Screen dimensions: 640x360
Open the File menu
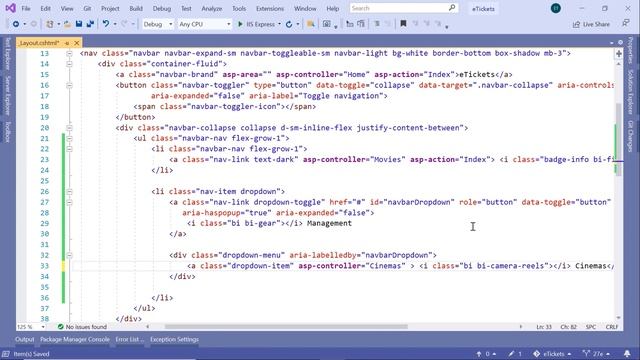tap(26, 8)
